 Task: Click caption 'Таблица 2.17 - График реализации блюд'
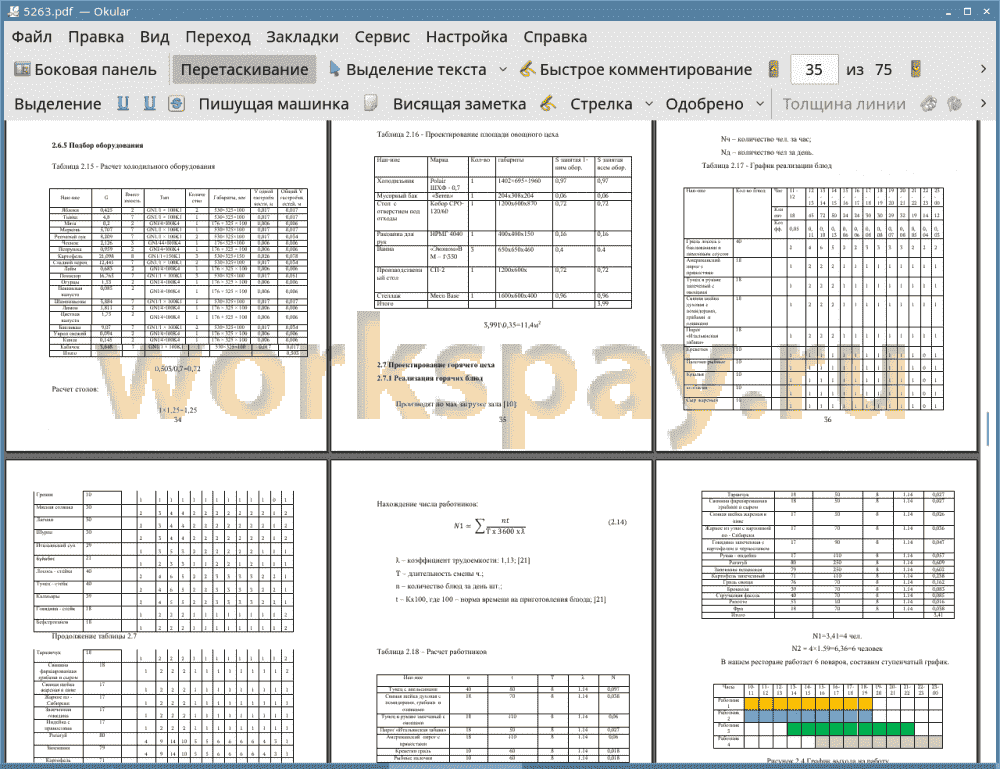tap(767, 166)
